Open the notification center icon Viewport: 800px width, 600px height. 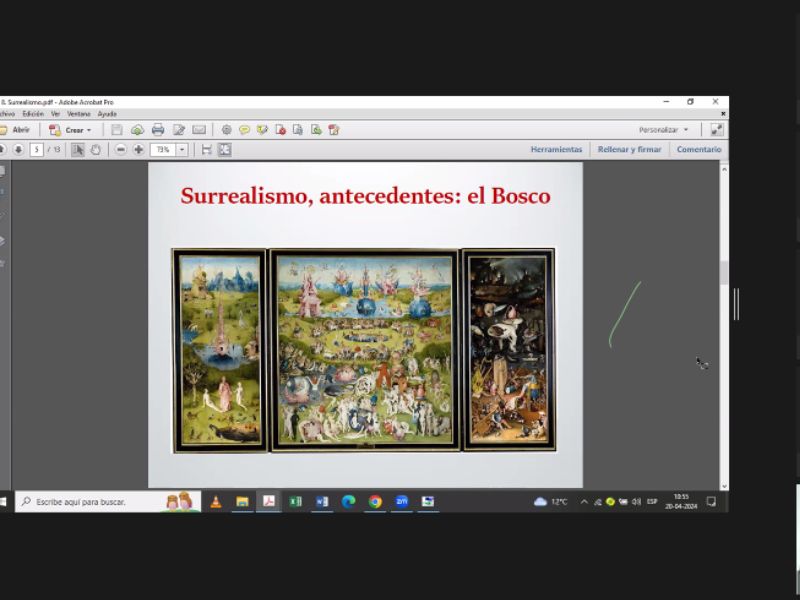pos(711,502)
